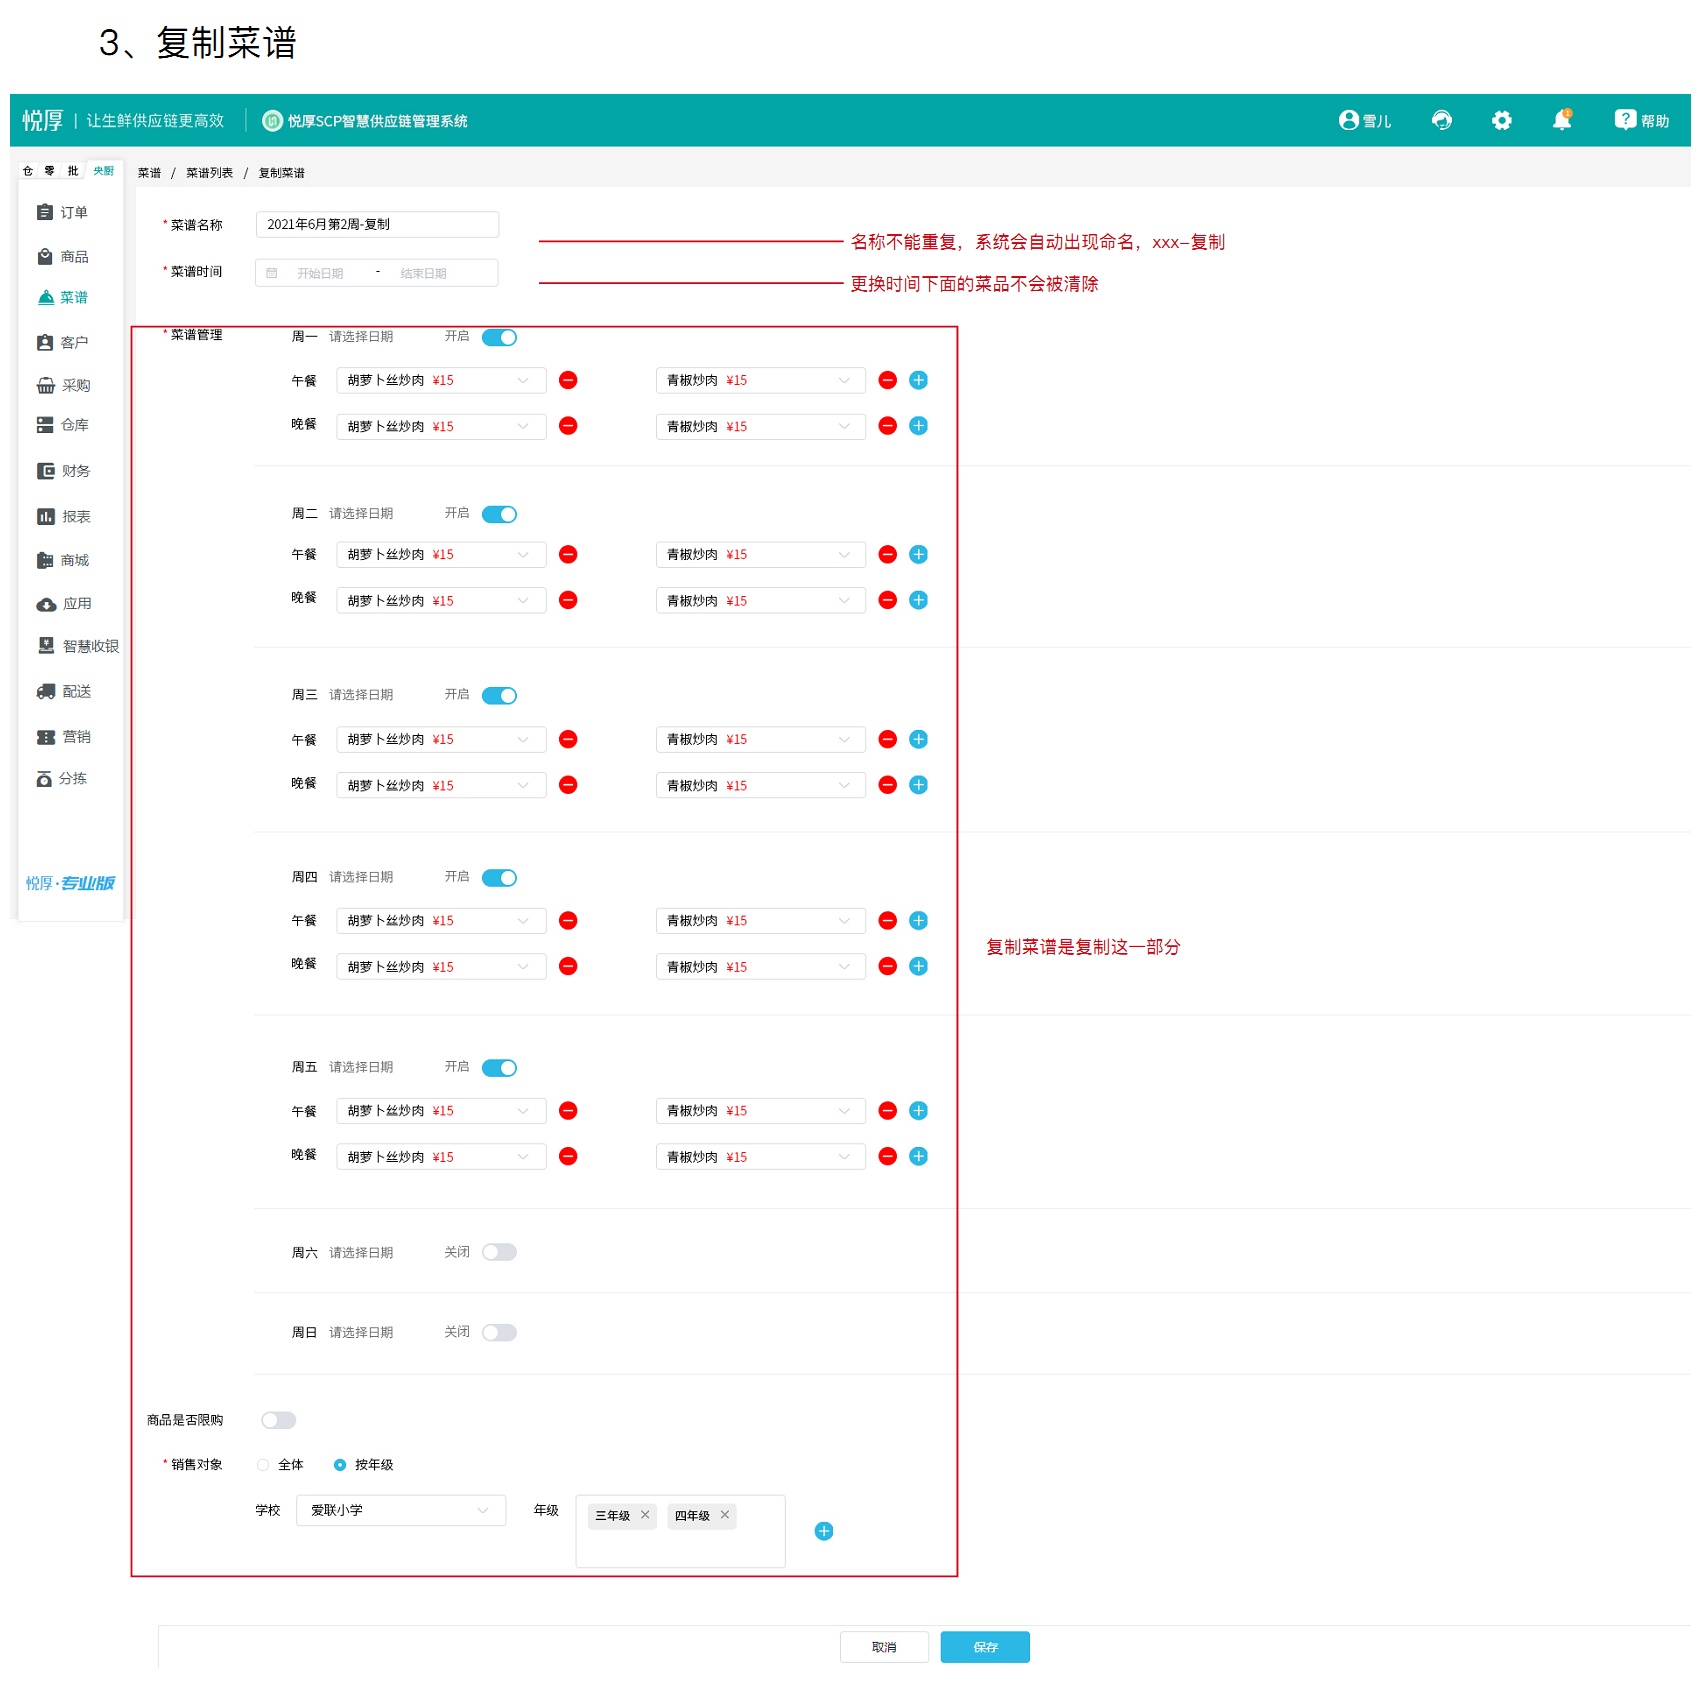Image resolution: width=1698 pixels, height=1699 pixels.
Task: Select the 按年级 radio option
Action: click(x=340, y=1465)
